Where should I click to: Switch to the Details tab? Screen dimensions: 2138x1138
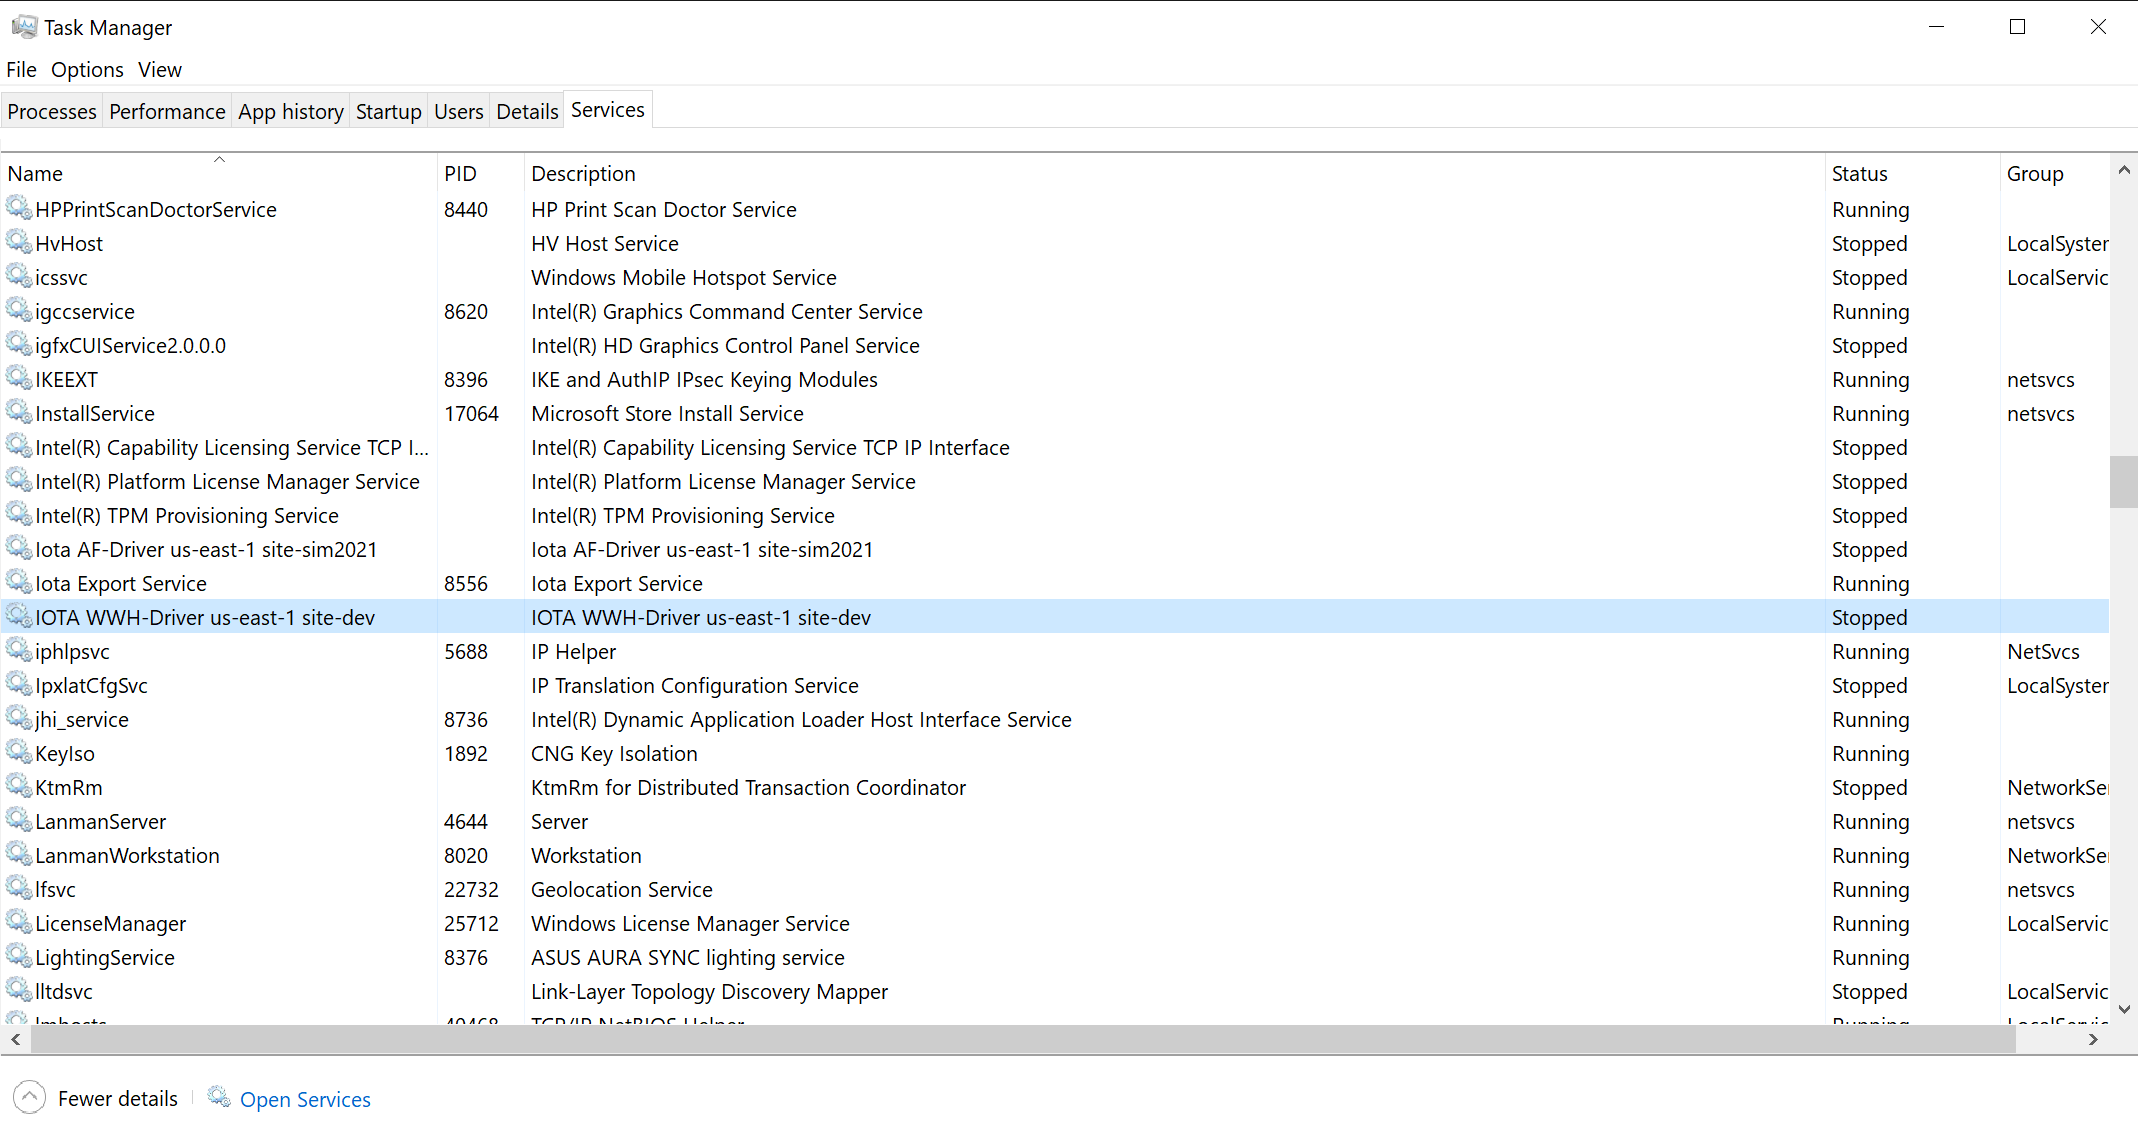(x=527, y=111)
